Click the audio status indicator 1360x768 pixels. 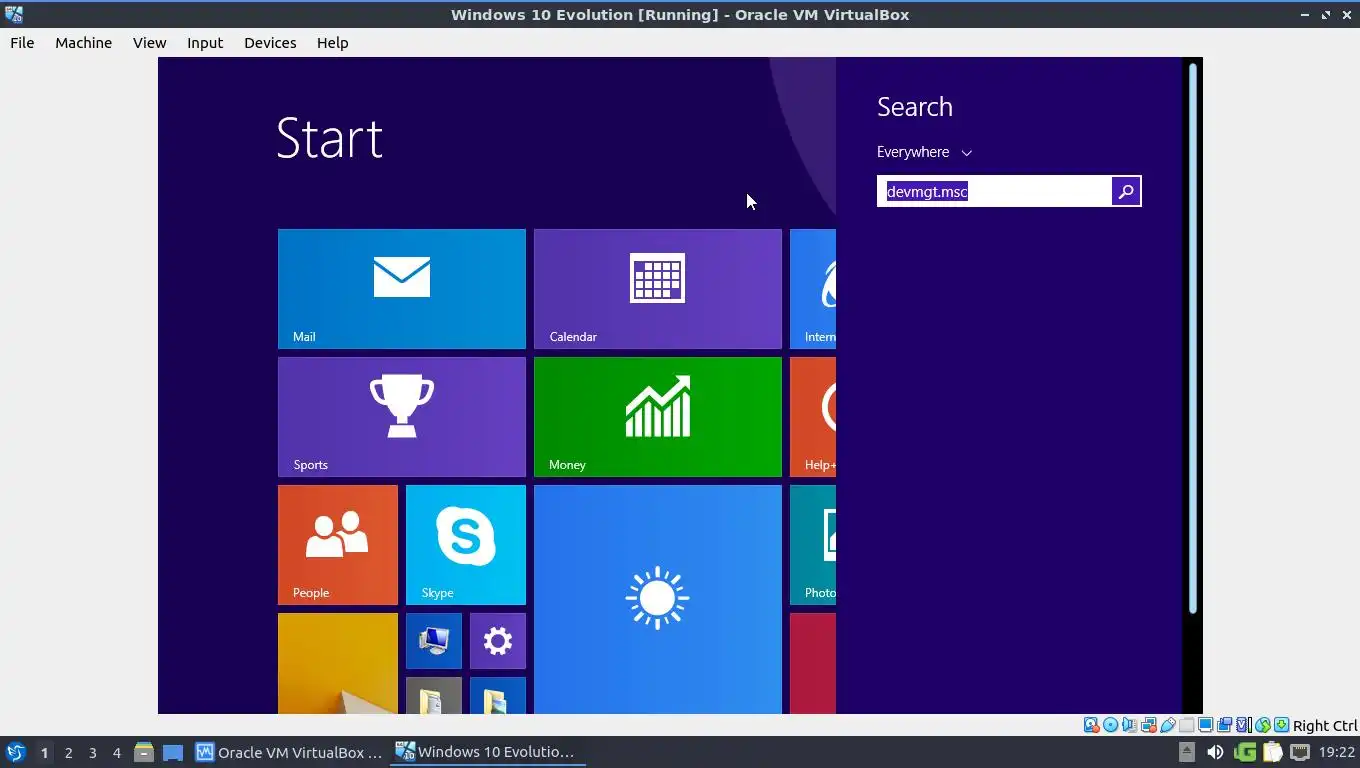coord(1129,725)
